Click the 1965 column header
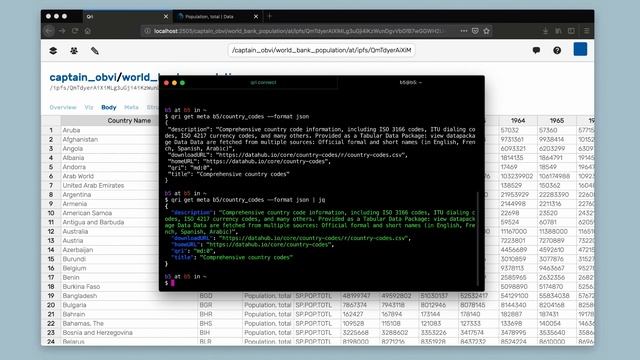Image resolution: width=640 pixels, height=360 pixels. click(x=557, y=120)
